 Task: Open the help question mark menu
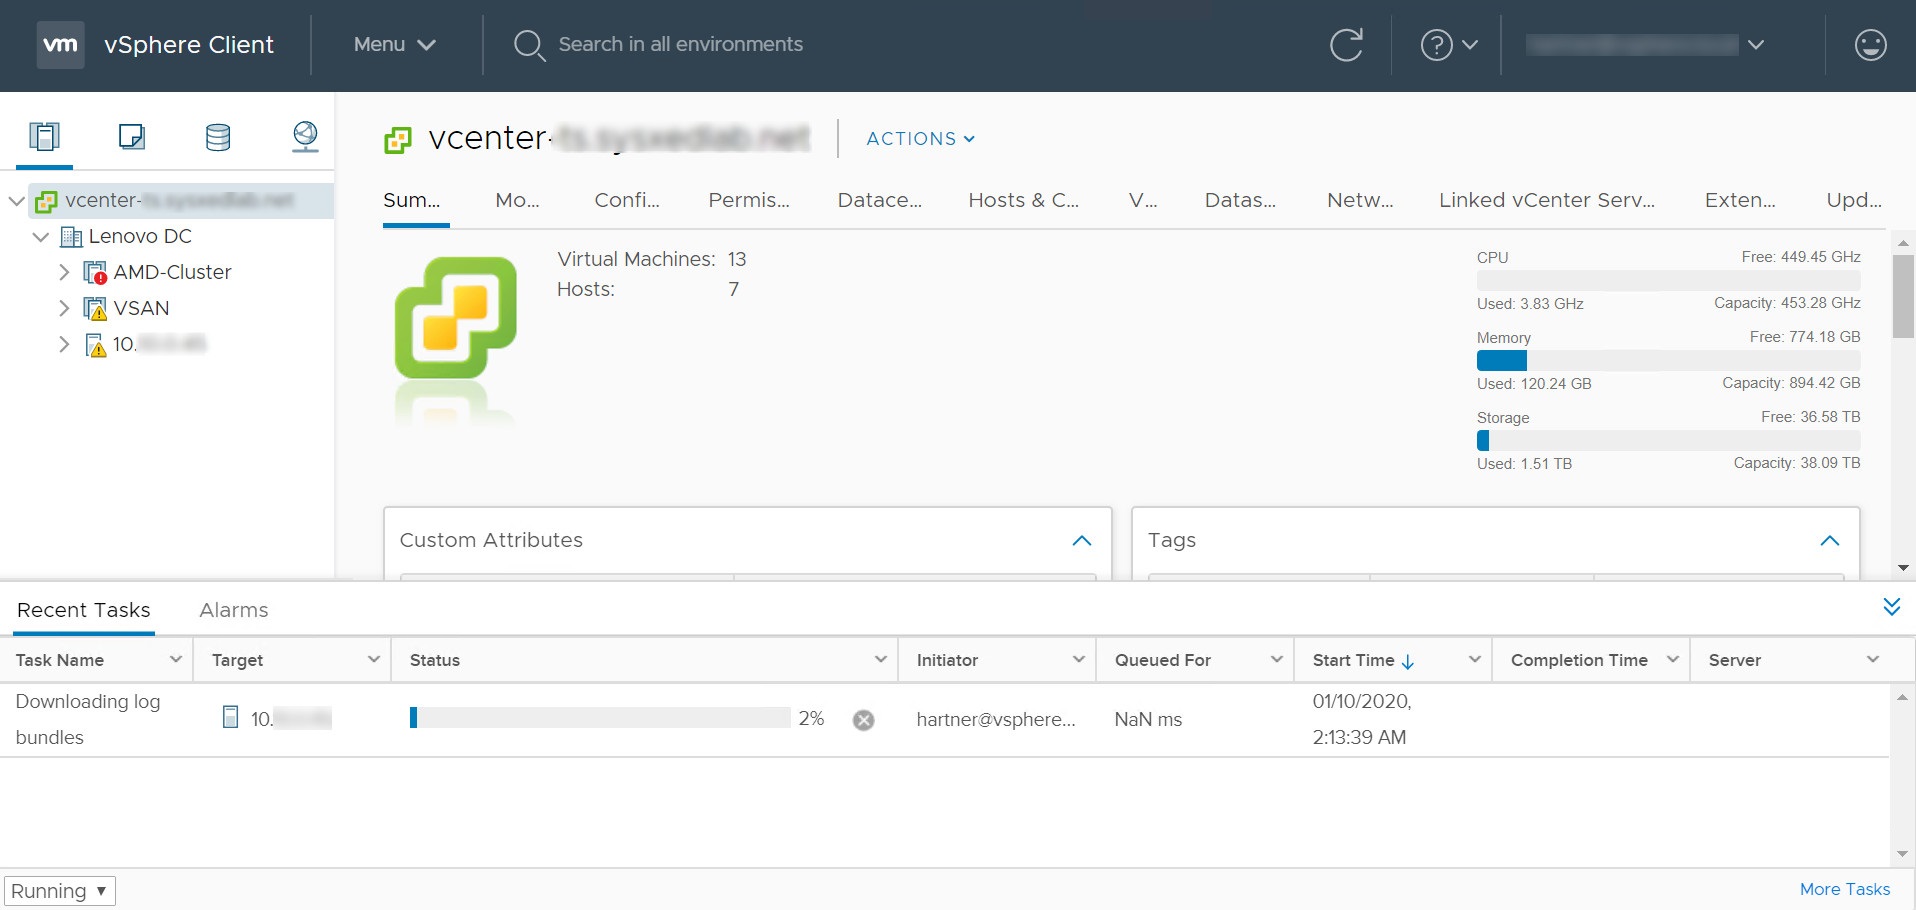(x=1449, y=45)
